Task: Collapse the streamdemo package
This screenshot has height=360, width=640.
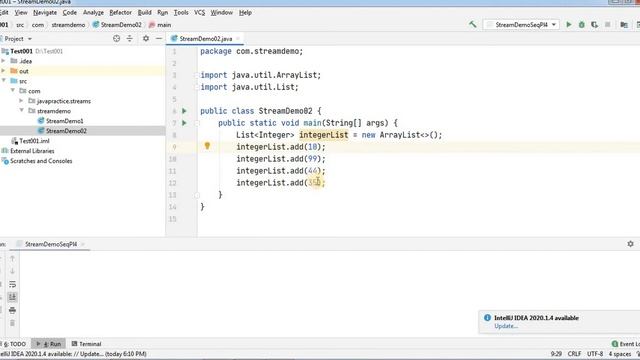Action: [x=22, y=111]
